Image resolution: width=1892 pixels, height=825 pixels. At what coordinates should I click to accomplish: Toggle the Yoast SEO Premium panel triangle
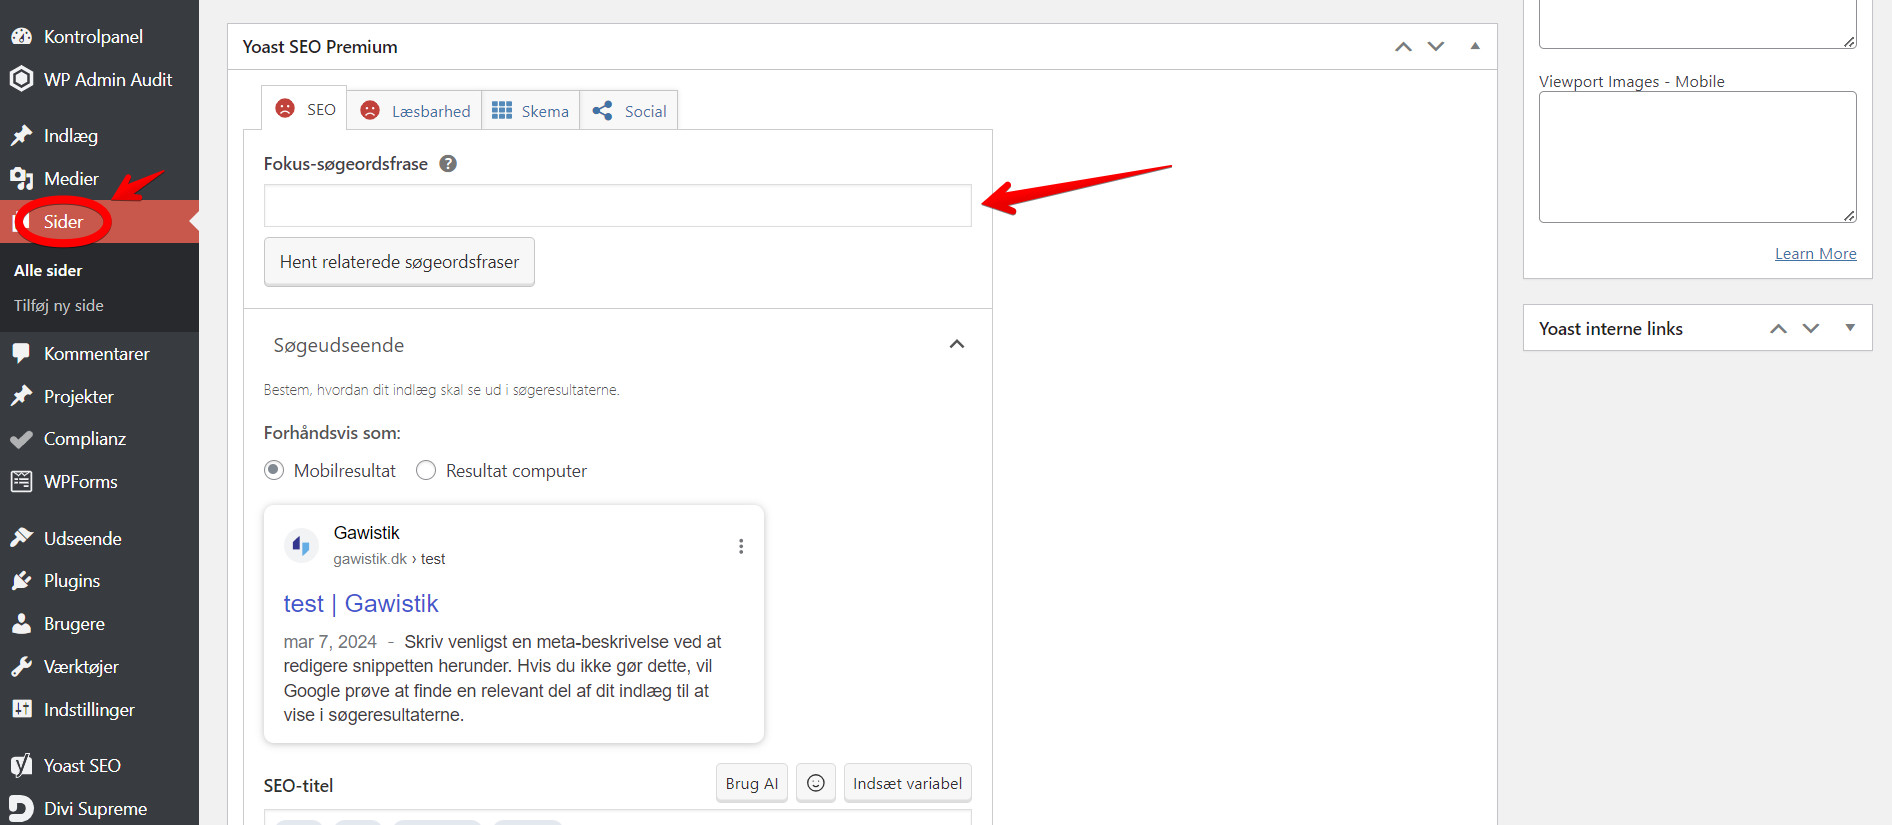[x=1475, y=46]
